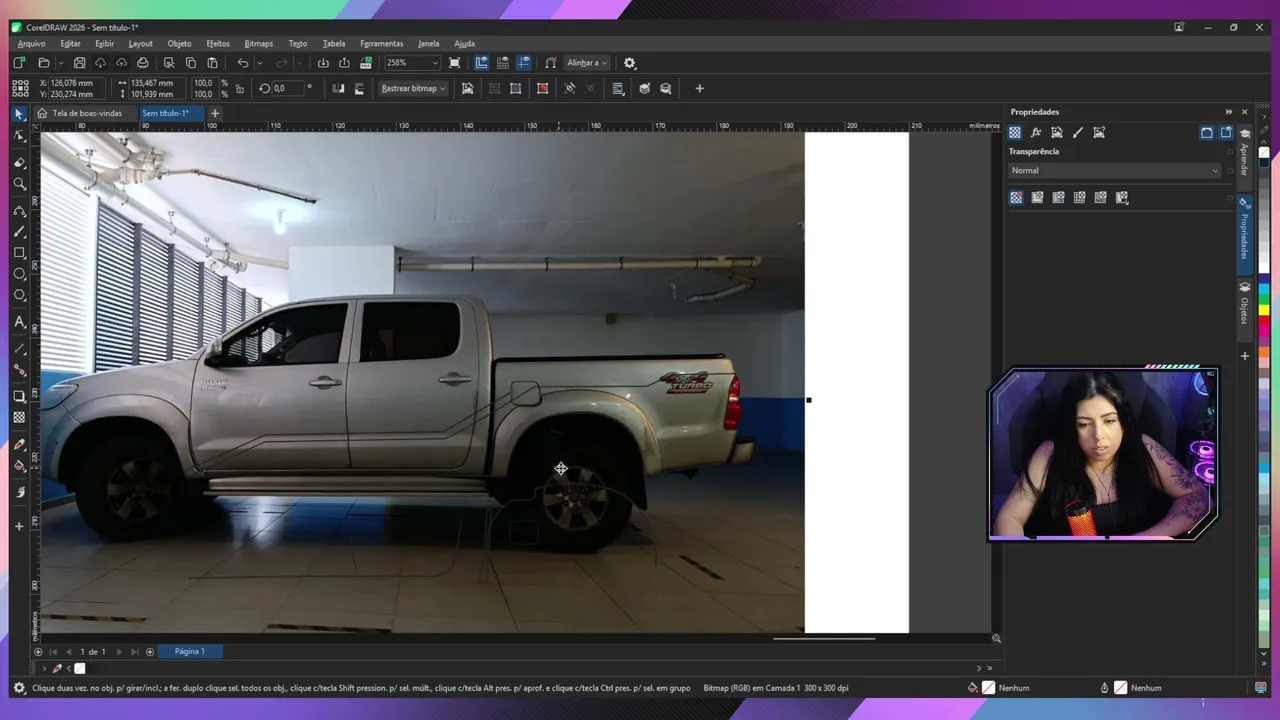Toggle the full-screen preview button
This screenshot has width=1280, height=720.
point(455,63)
